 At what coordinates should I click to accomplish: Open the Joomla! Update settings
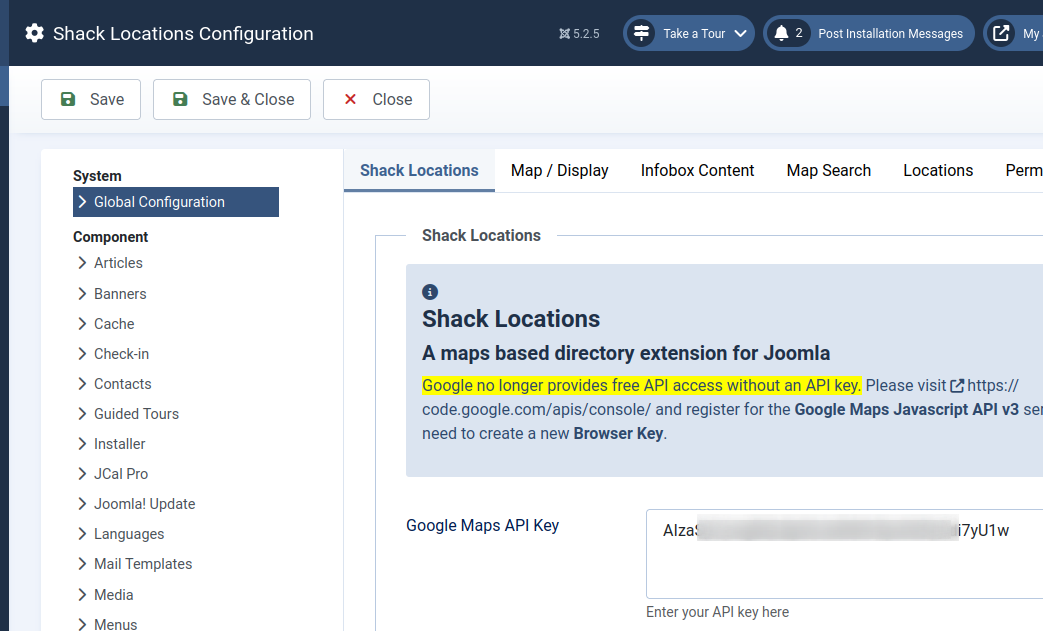click(x=144, y=504)
